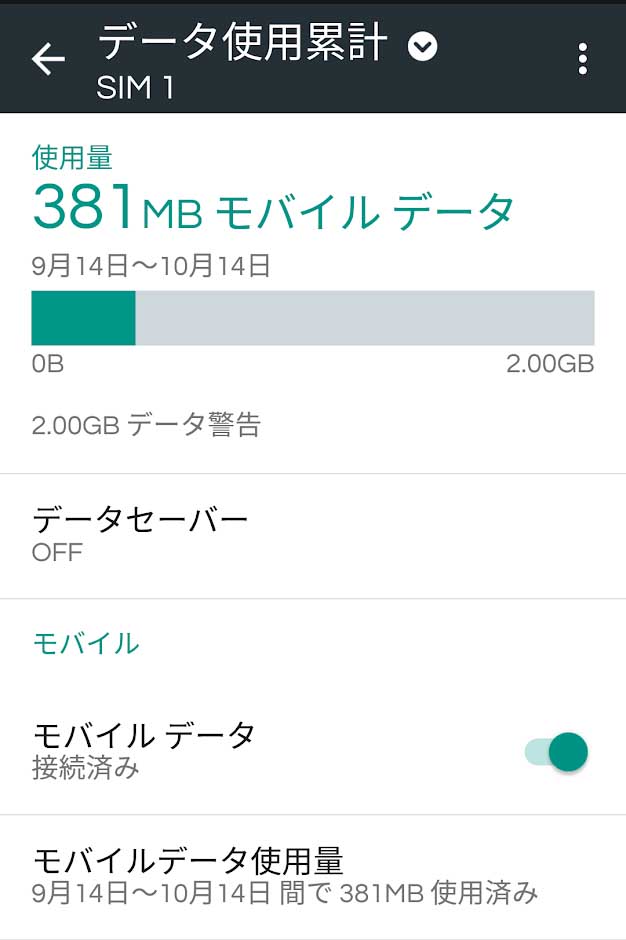This screenshot has height=940, width=626.
Task: Tap the 0B label under the usage bar
Action: (x=47, y=364)
